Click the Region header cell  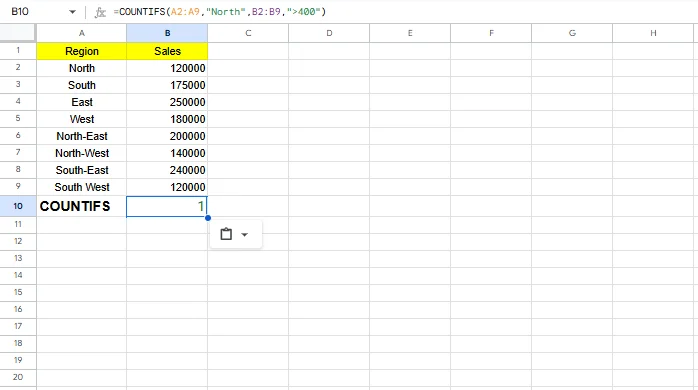coord(81,51)
